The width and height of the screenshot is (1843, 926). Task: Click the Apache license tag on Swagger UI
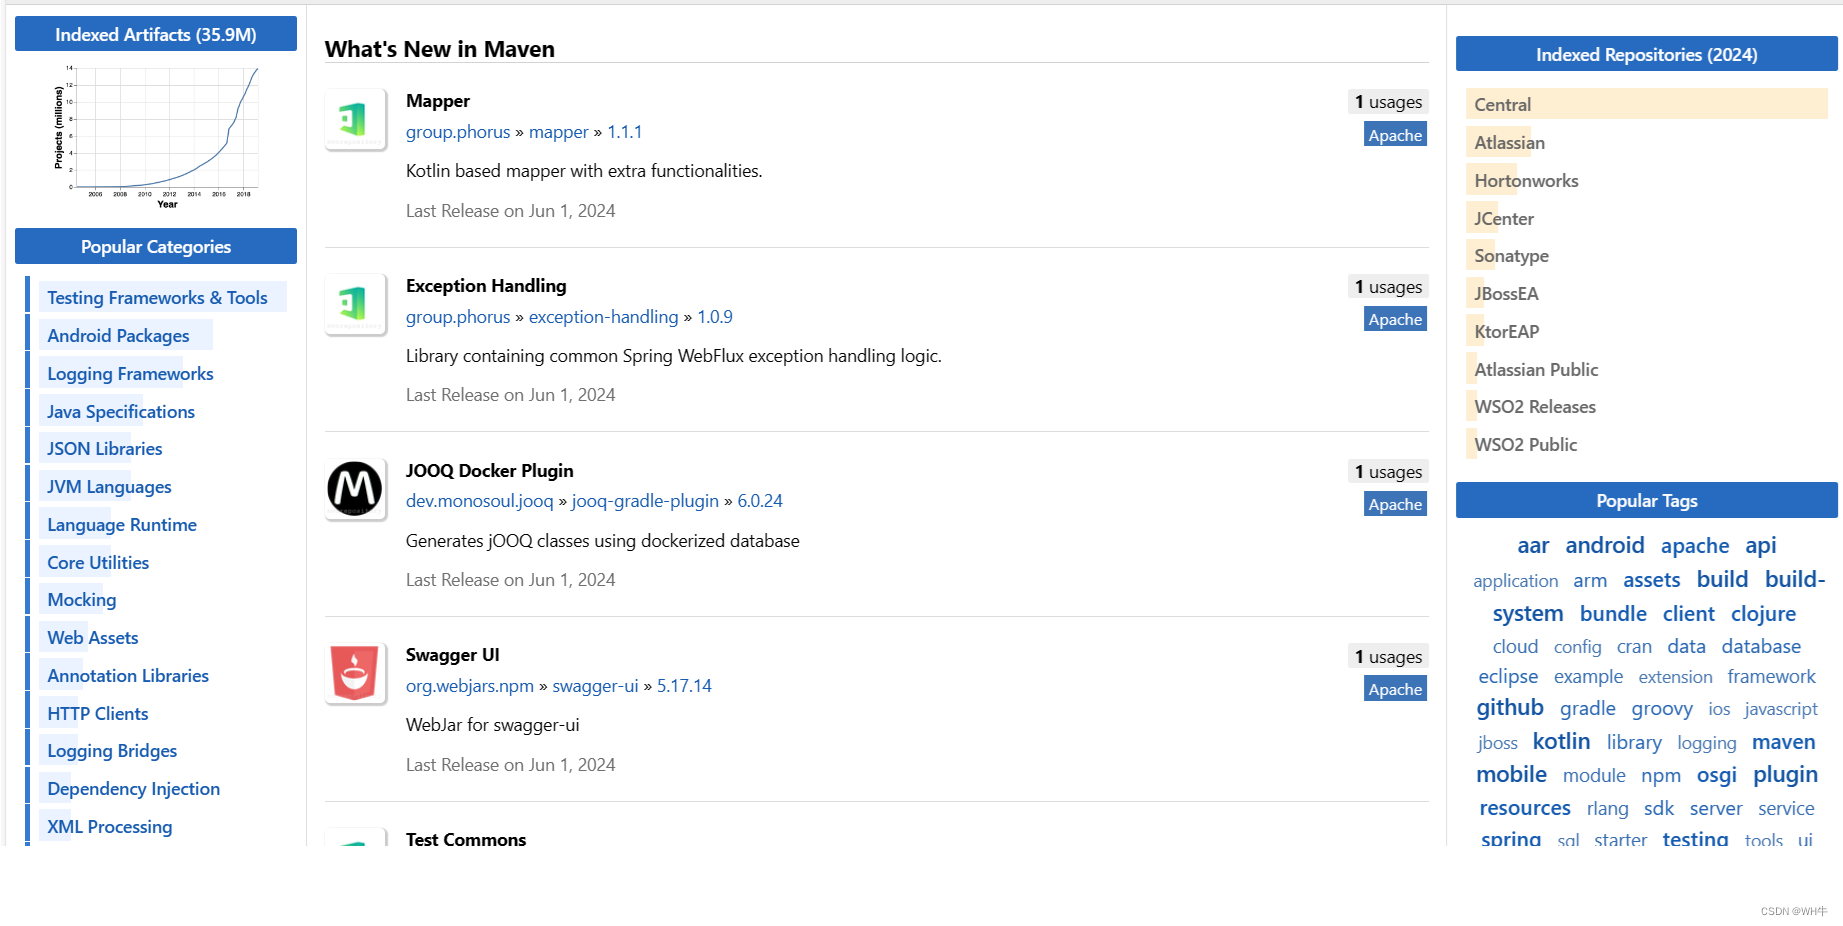pyautogui.click(x=1395, y=689)
